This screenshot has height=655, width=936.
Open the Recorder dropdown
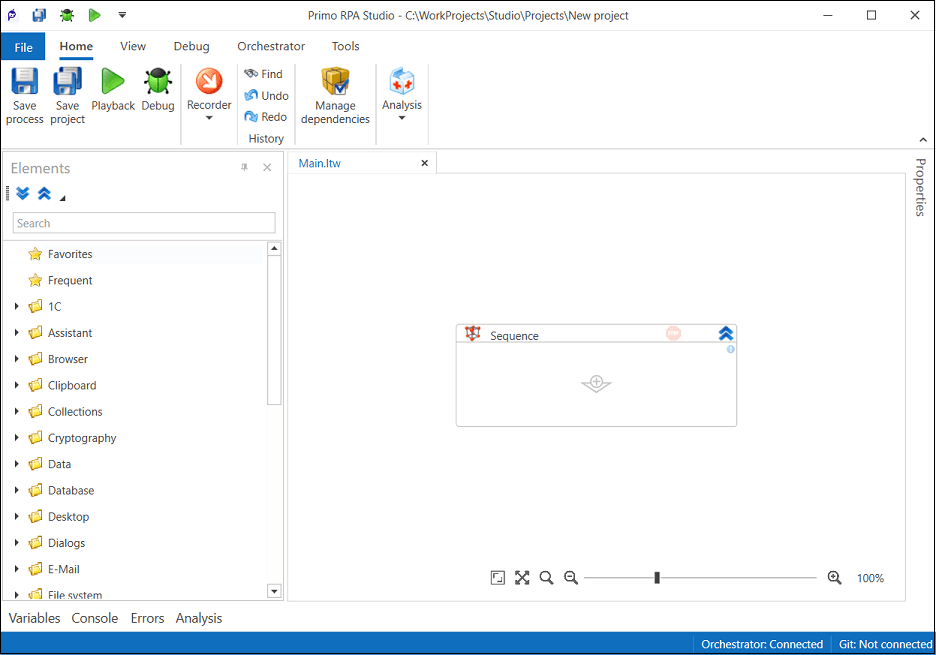[x=209, y=118]
